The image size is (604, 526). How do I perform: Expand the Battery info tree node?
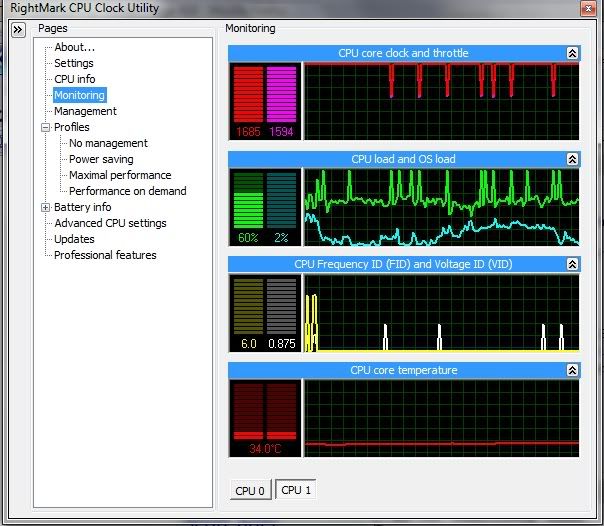45,208
